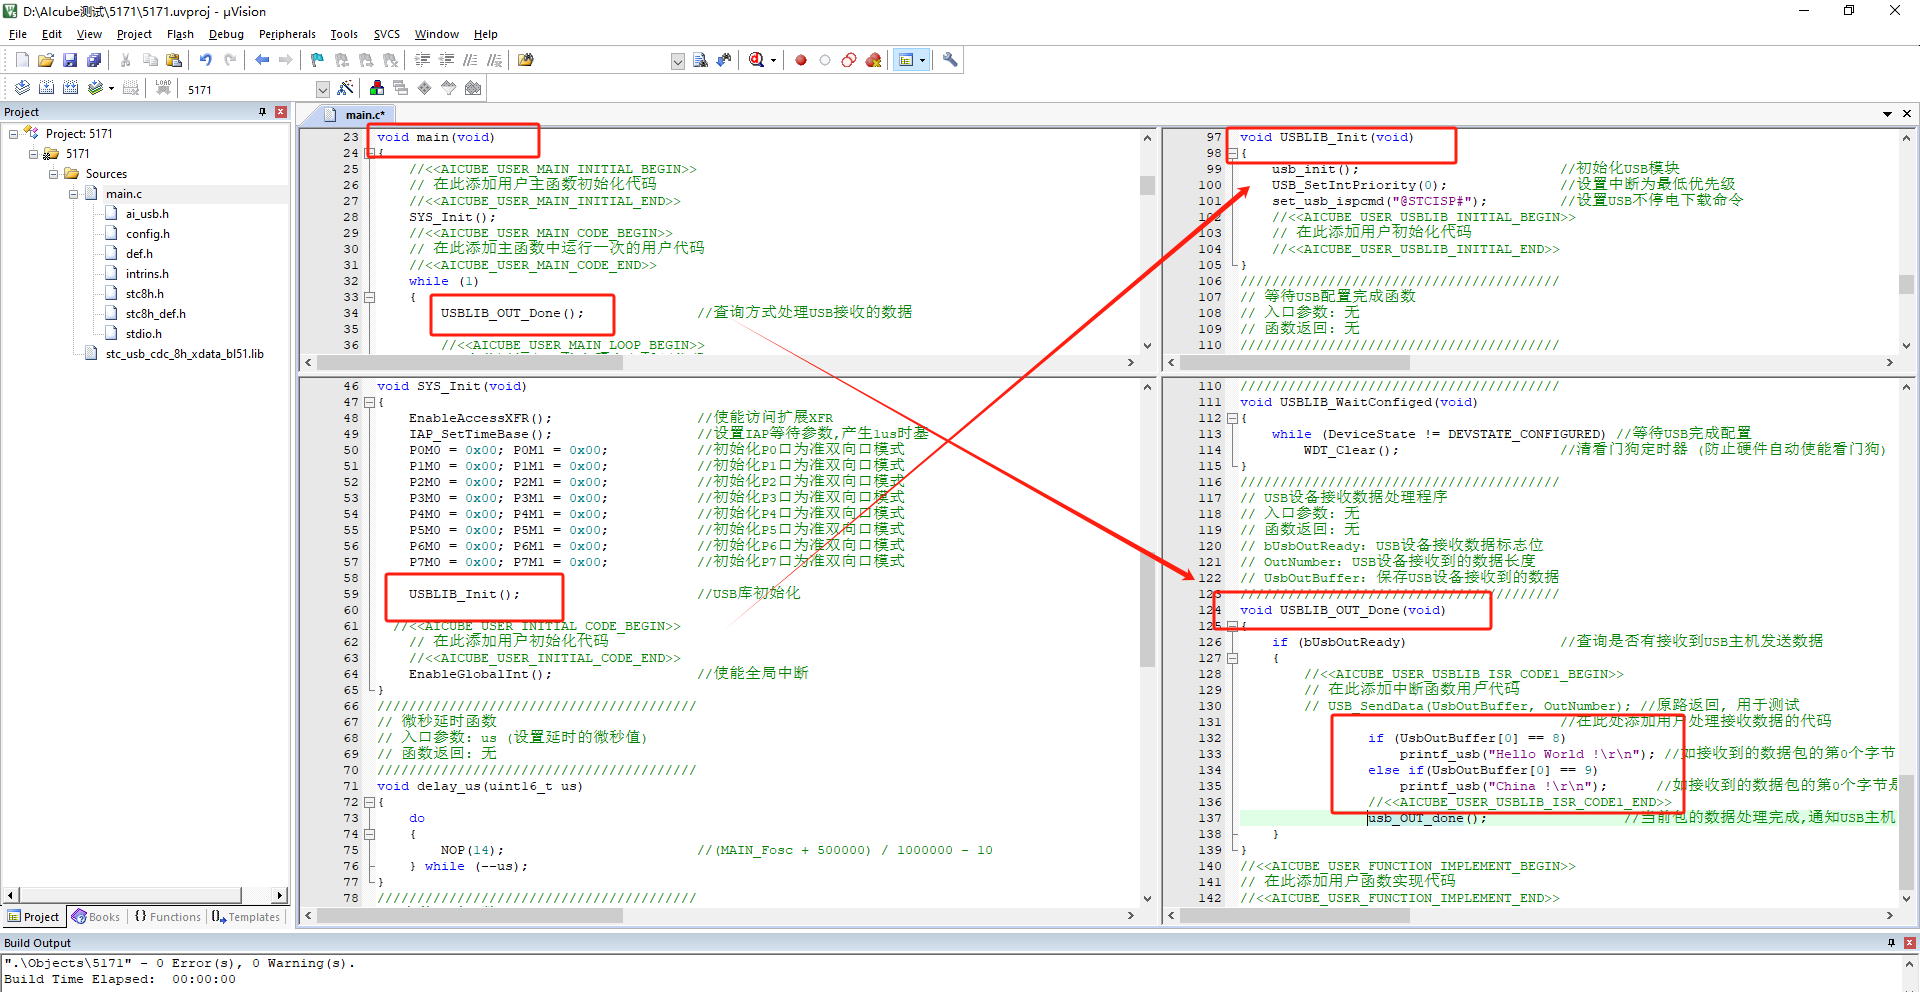Click the Save file toolbar icon
The image size is (1920, 992).
tap(70, 60)
